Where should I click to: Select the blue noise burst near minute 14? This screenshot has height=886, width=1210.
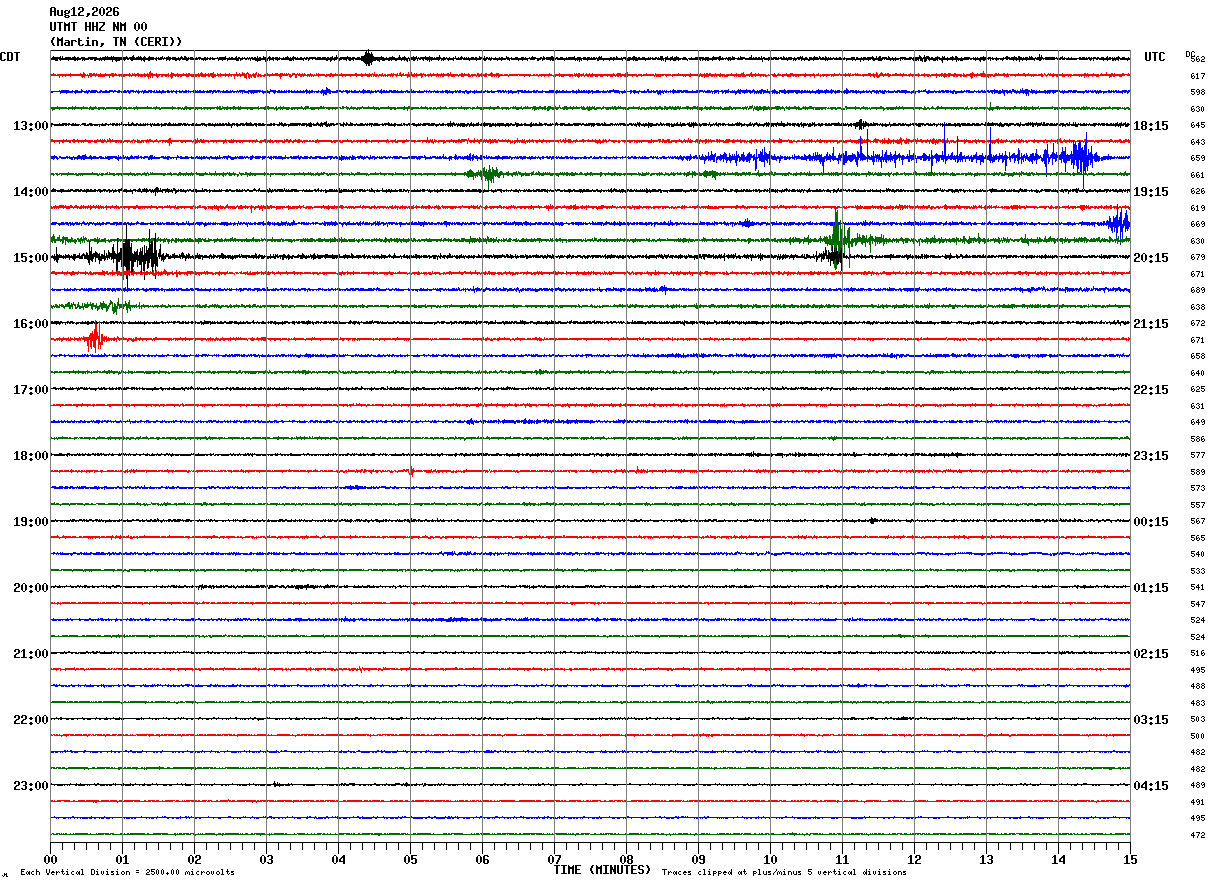[x=1080, y=156]
